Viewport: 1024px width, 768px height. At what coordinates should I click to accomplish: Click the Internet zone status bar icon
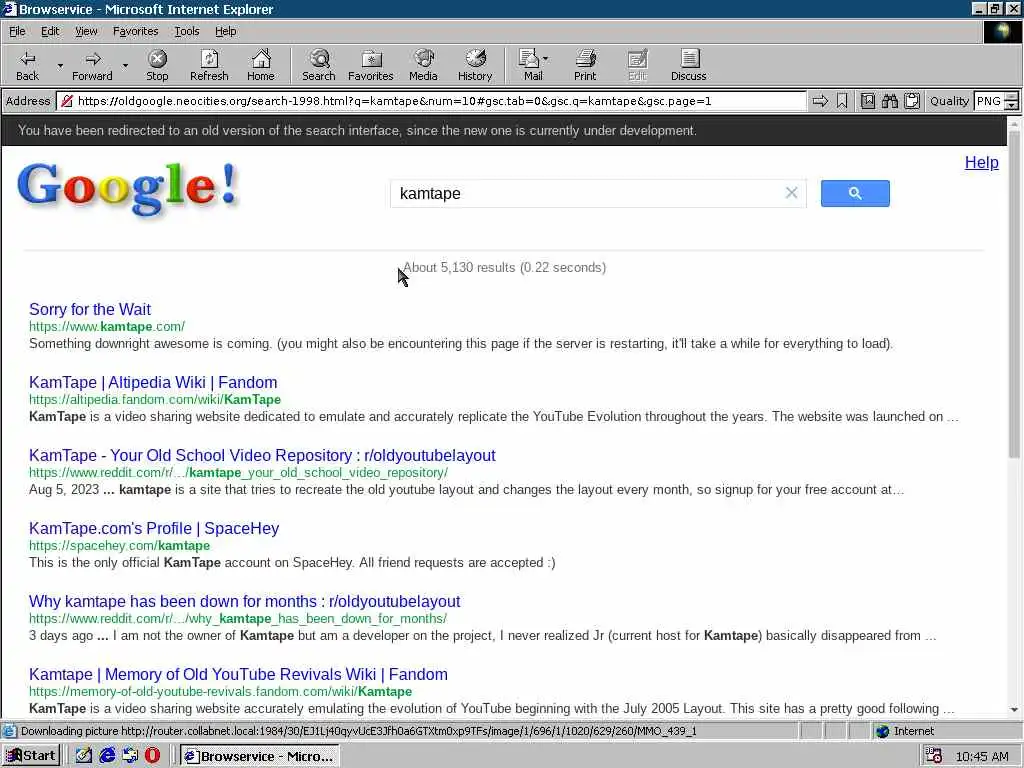[883, 731]
